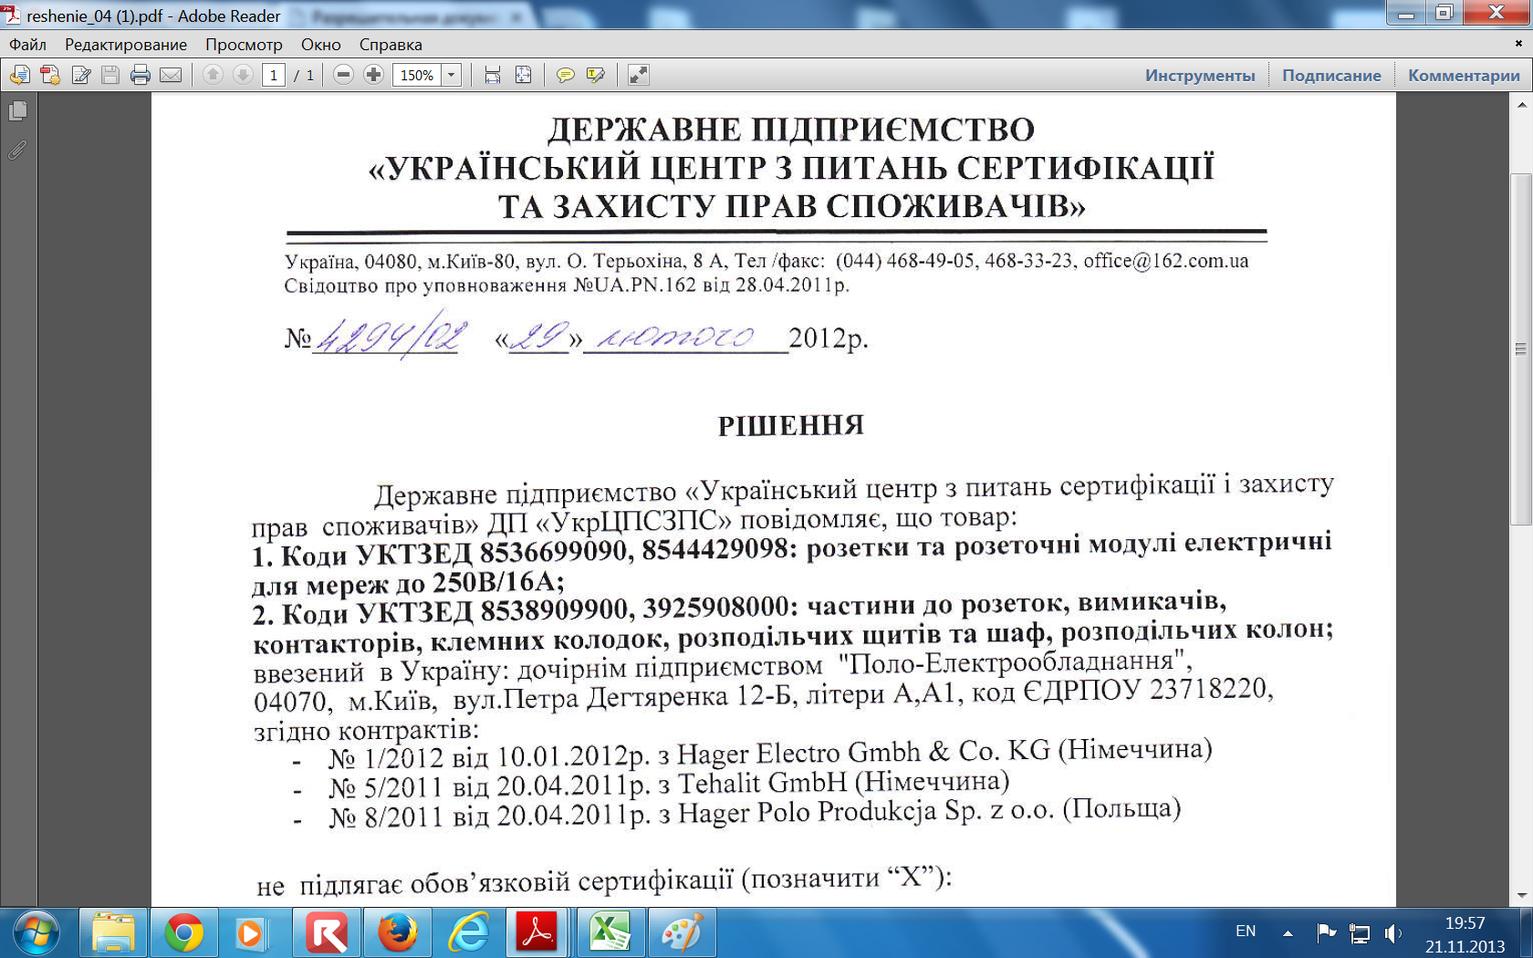Zoom out with the minus button
1533x958 pixels.
(x=343, y=75)
